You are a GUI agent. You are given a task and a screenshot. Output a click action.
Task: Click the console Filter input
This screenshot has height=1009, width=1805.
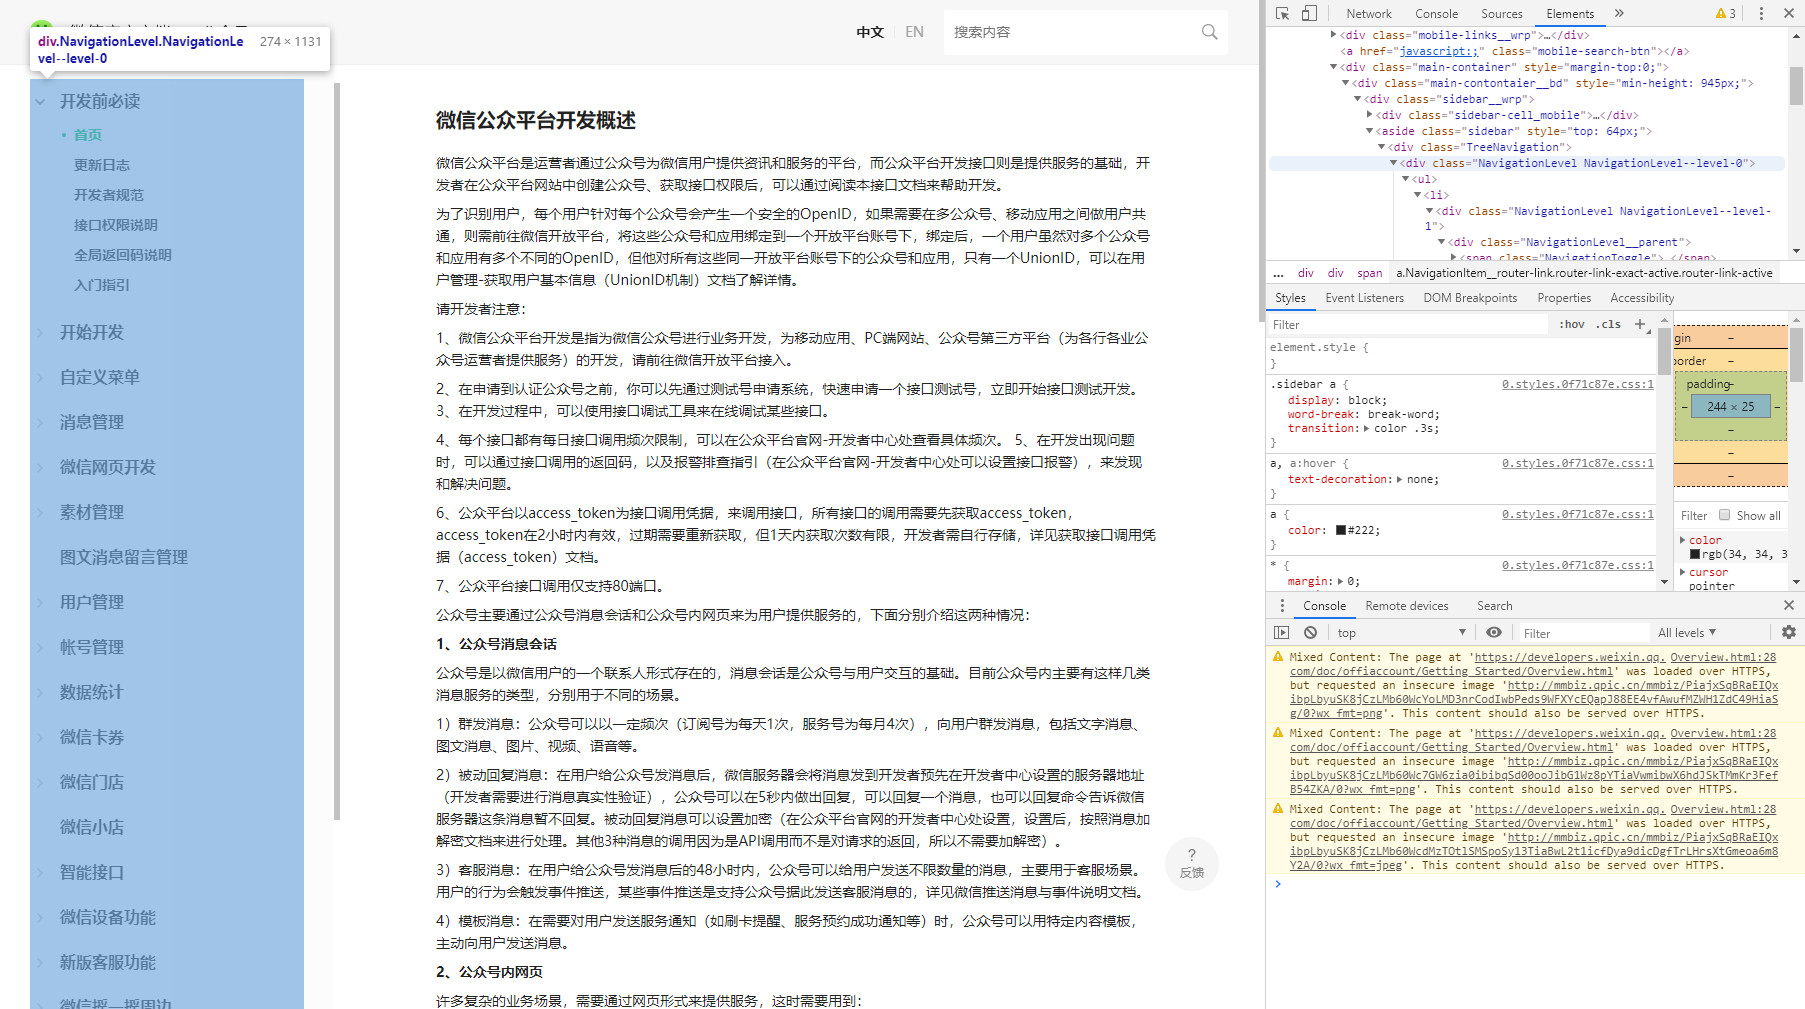1584,632
